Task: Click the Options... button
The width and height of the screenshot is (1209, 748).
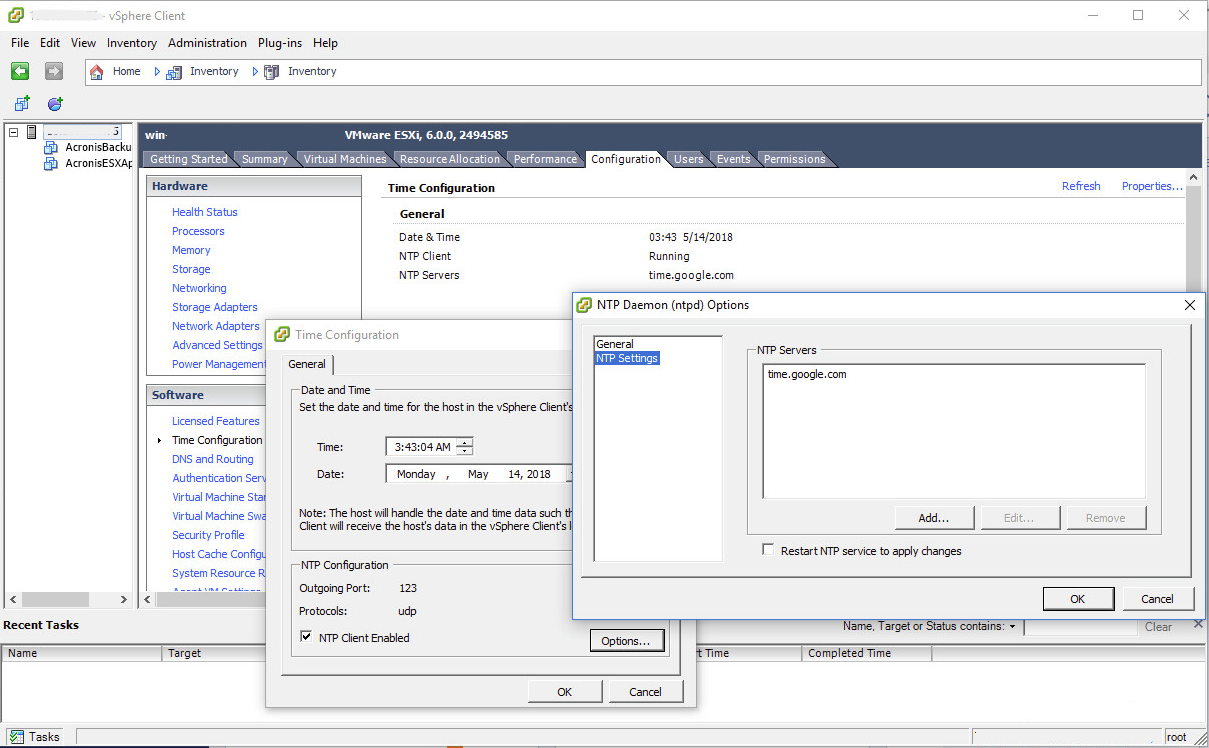Action: coord(627,641)
